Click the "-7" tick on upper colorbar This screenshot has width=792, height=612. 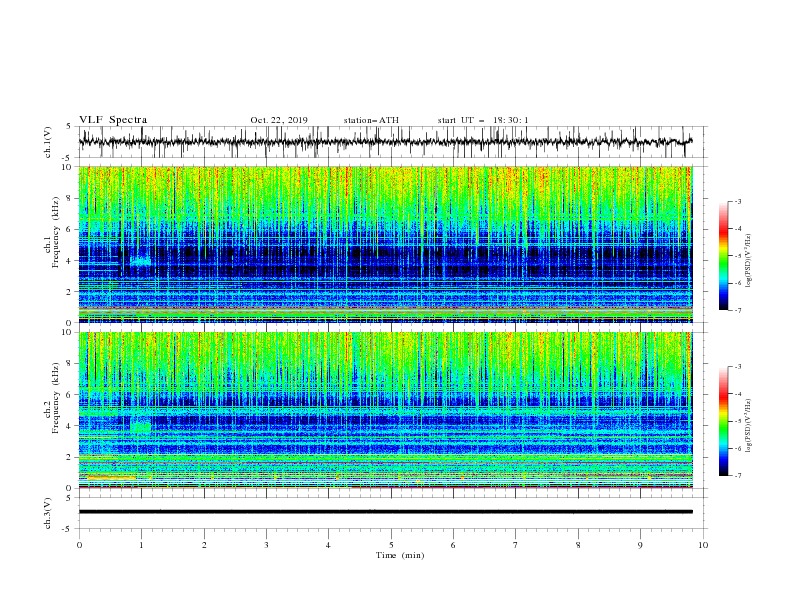click(738, 310)
